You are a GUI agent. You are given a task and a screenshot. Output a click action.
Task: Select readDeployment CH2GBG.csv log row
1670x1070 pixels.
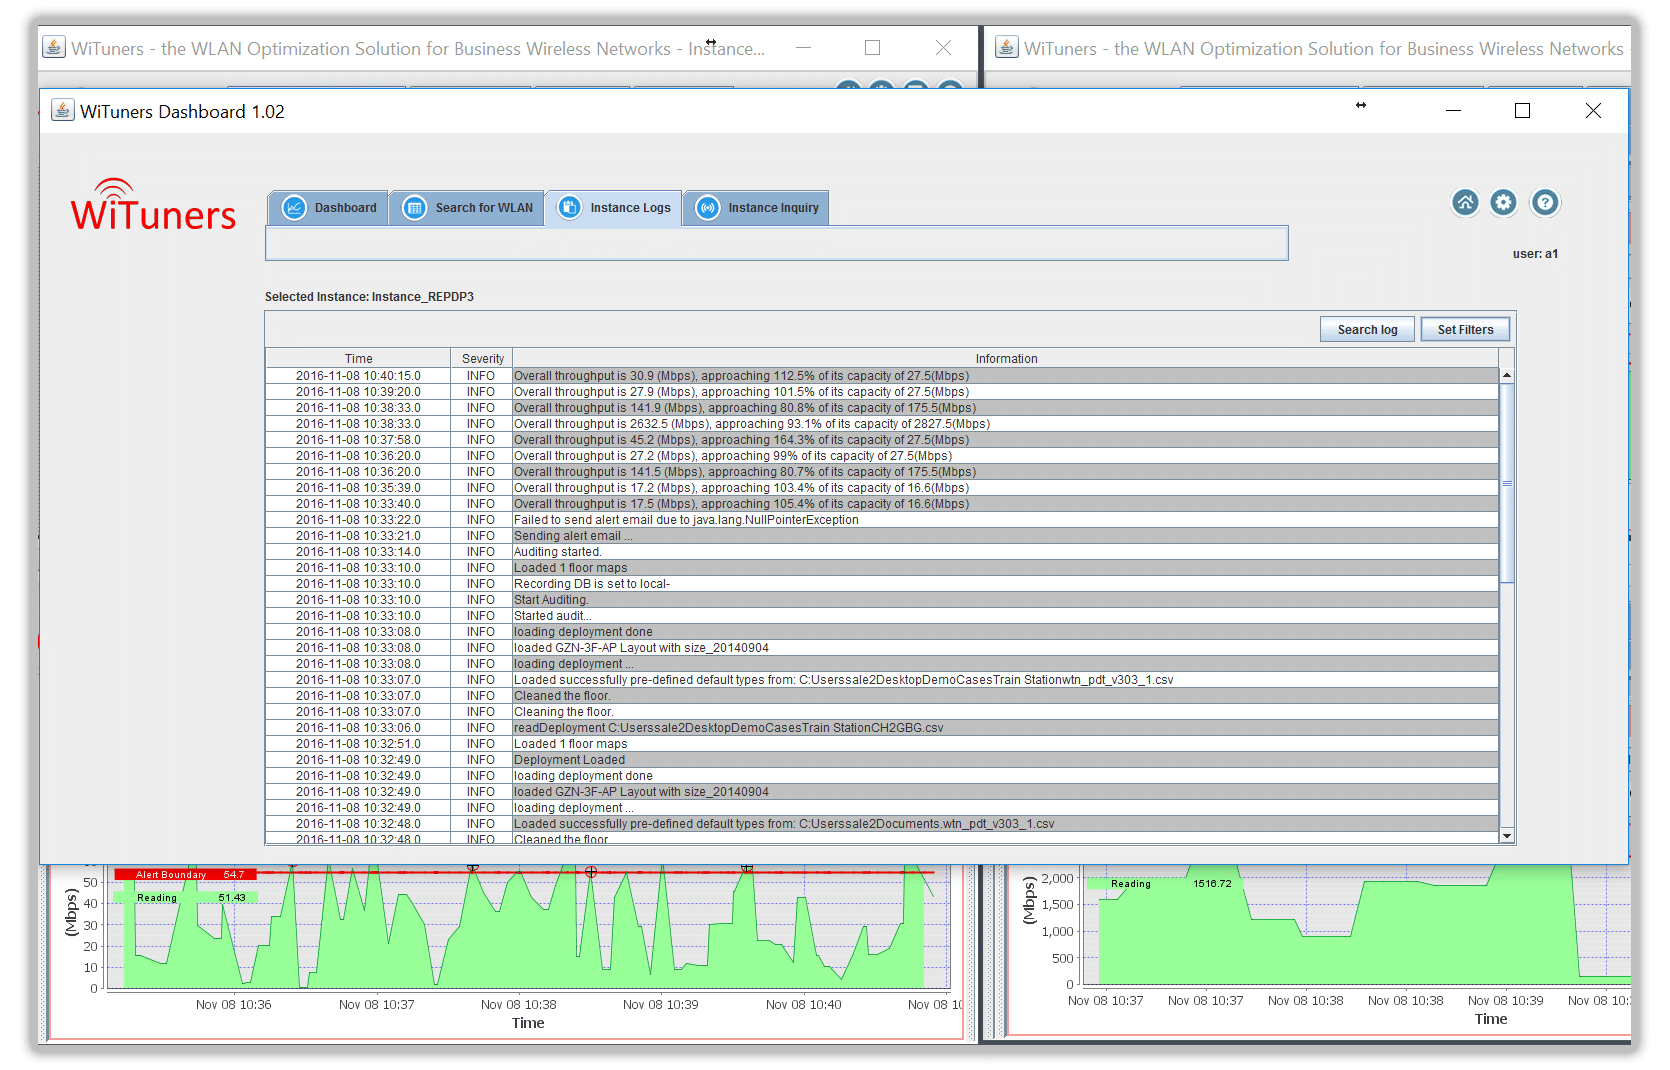[x=882, y=728]
